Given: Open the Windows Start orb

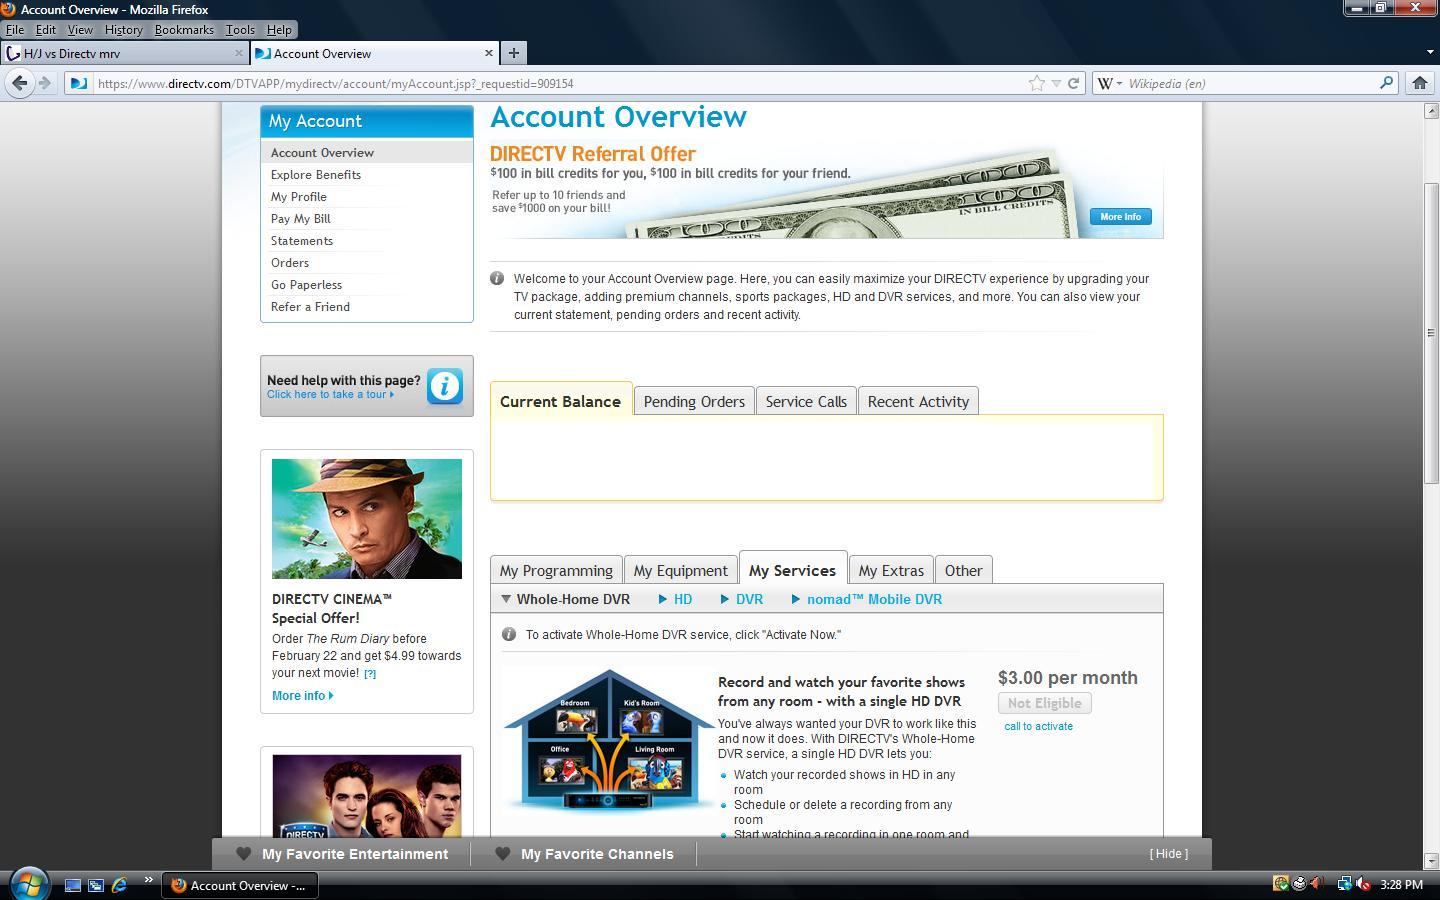Looking at the screenshot, I should (28, 884).
